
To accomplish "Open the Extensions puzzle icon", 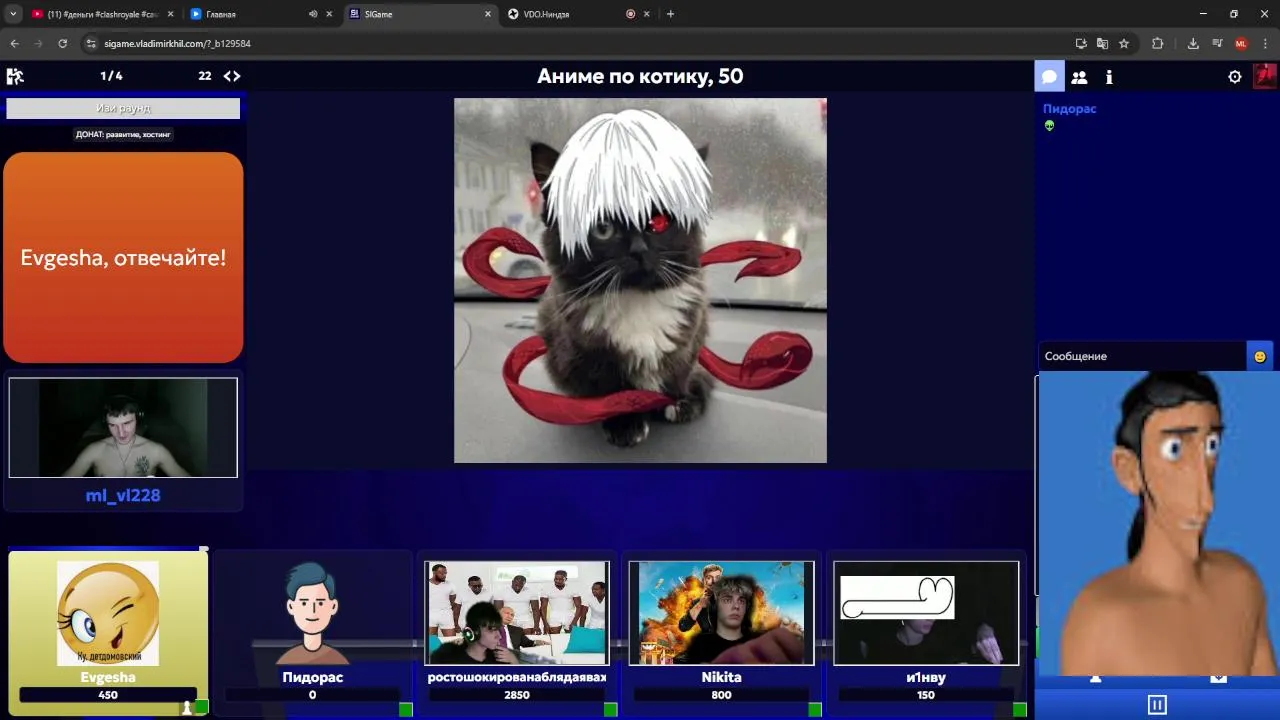I will [1158, 43].
